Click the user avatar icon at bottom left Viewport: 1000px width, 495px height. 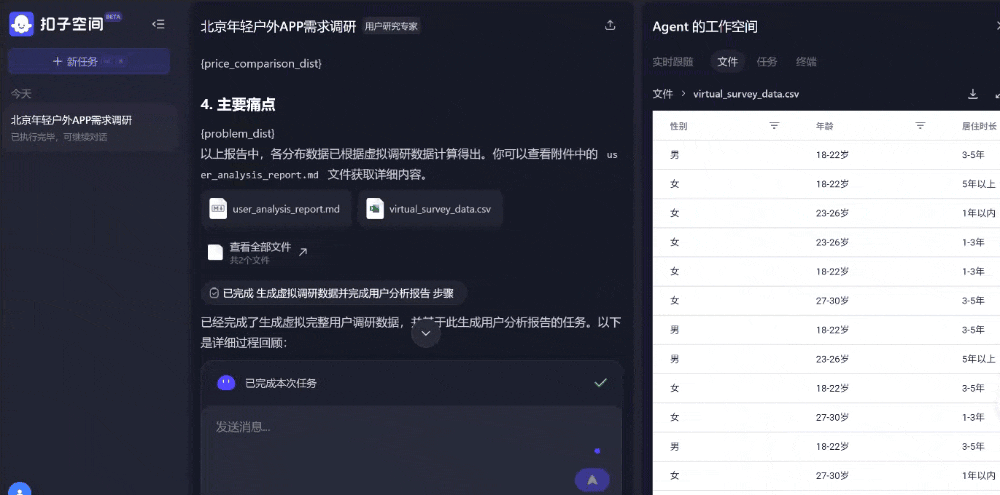[20, 490]
